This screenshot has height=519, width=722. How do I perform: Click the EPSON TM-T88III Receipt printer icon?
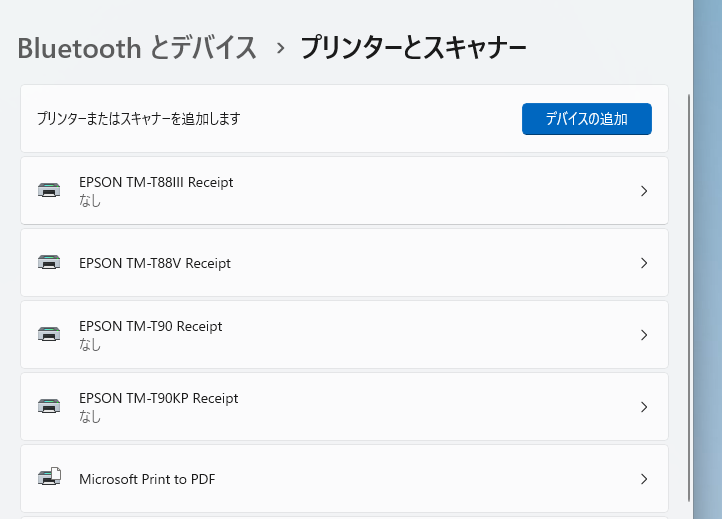48,191
